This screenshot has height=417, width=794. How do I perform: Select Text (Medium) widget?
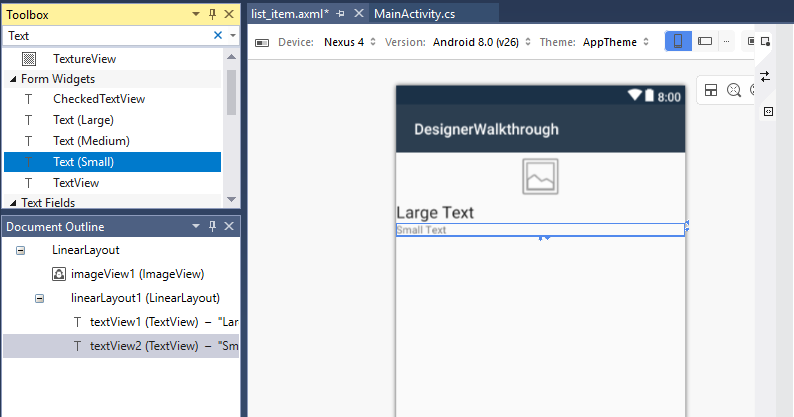(x=112, y=141)
